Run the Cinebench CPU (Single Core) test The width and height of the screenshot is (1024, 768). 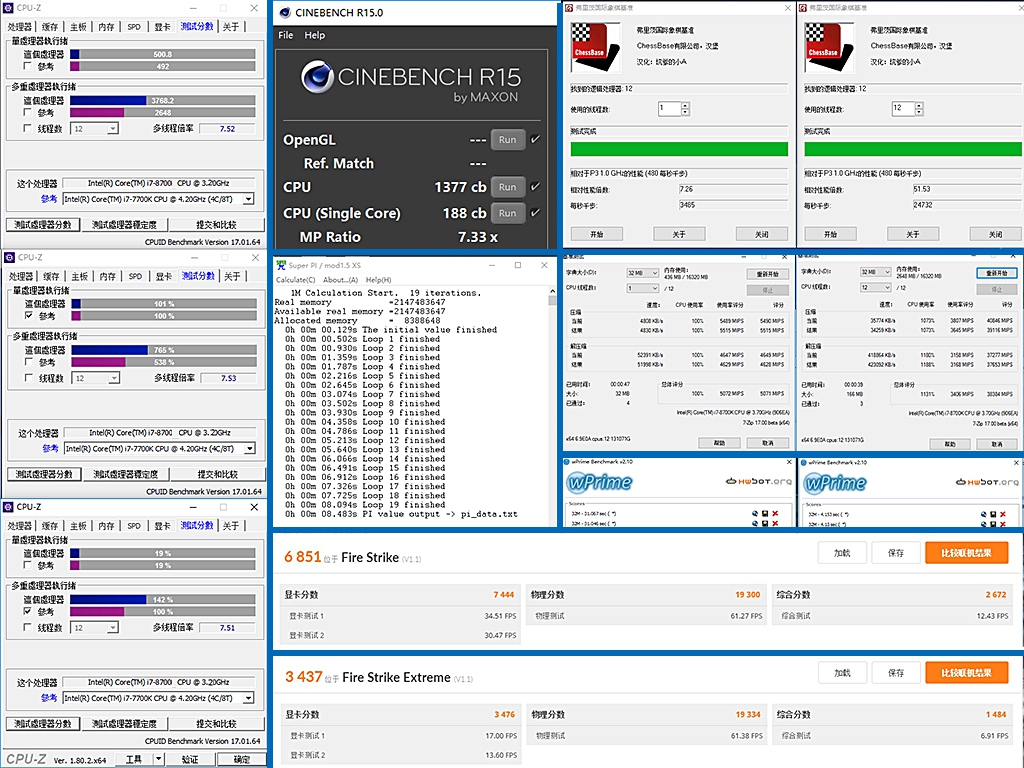click(x=507, y=213)
